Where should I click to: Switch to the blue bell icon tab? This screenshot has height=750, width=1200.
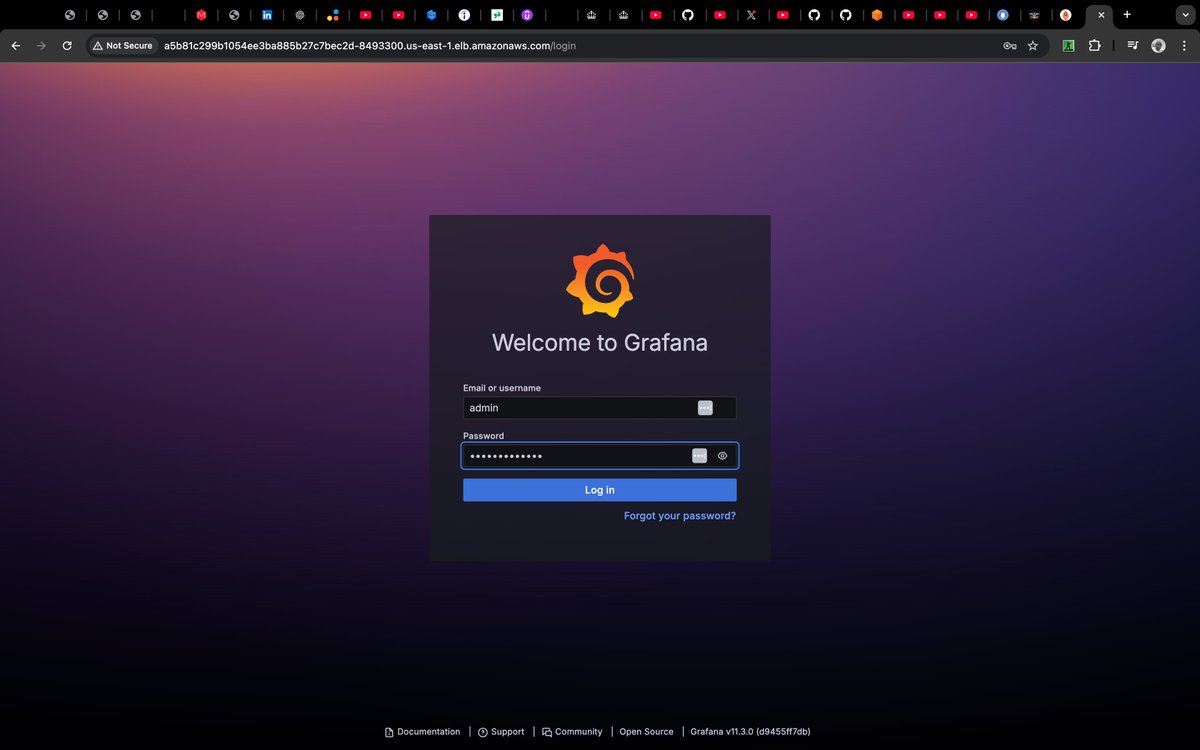(1003, 15)
